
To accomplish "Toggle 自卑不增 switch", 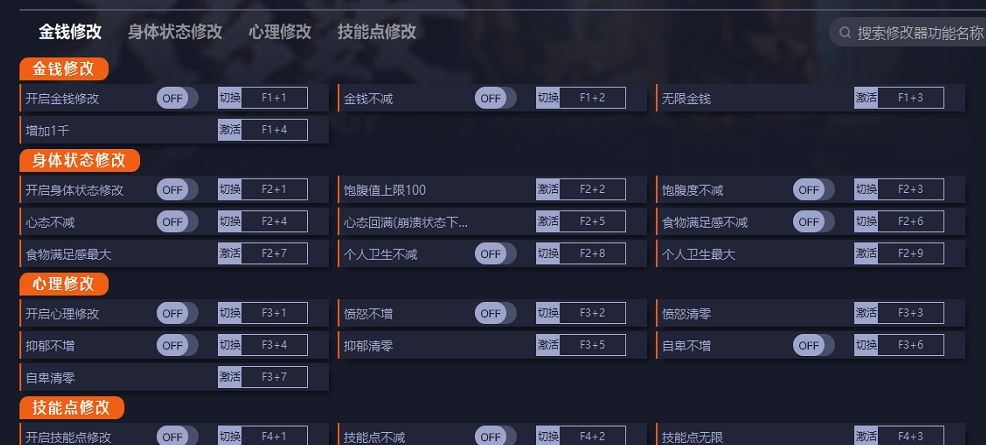I will [813, 346].
